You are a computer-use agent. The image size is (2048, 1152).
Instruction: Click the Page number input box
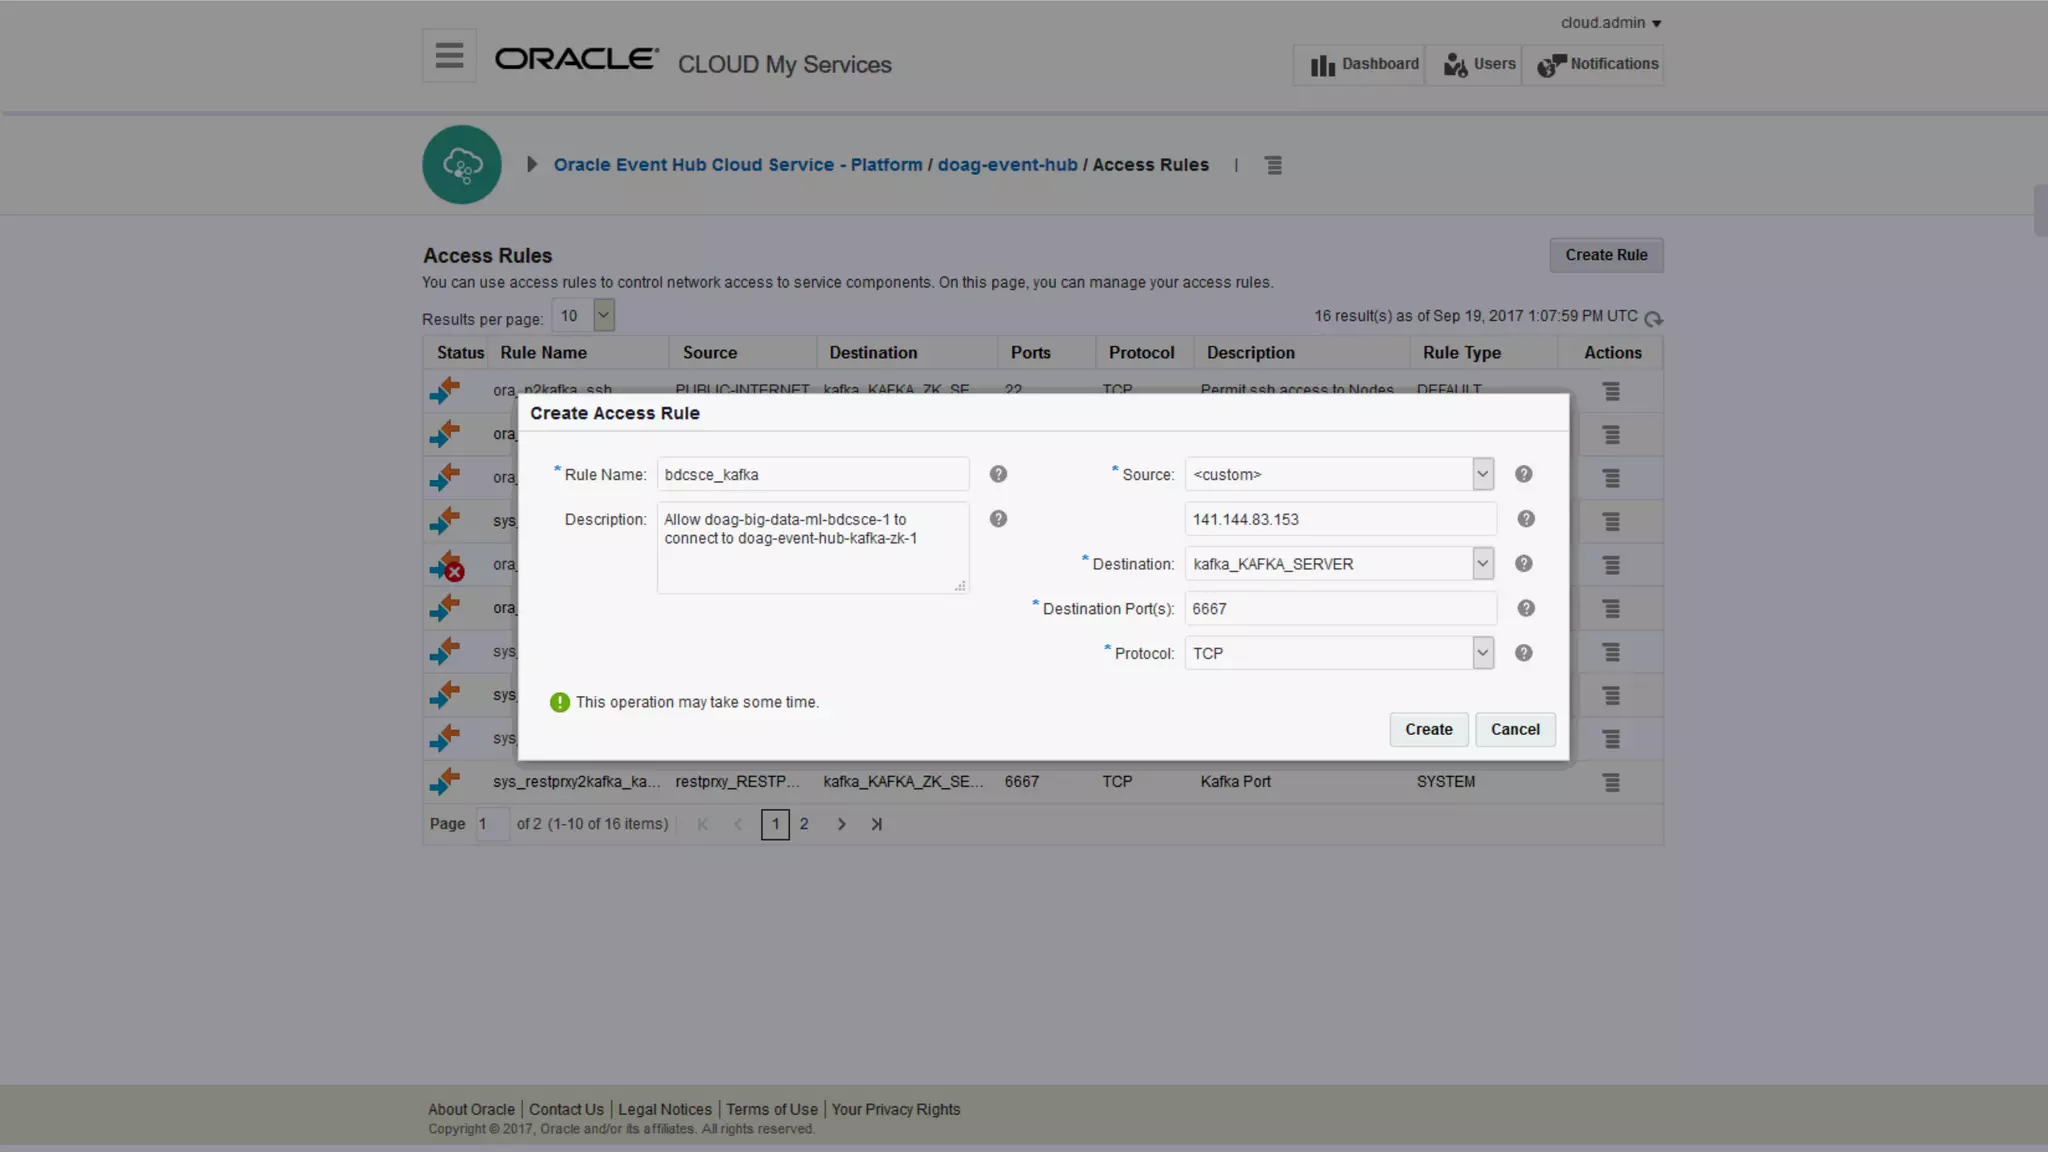(491, 824)
